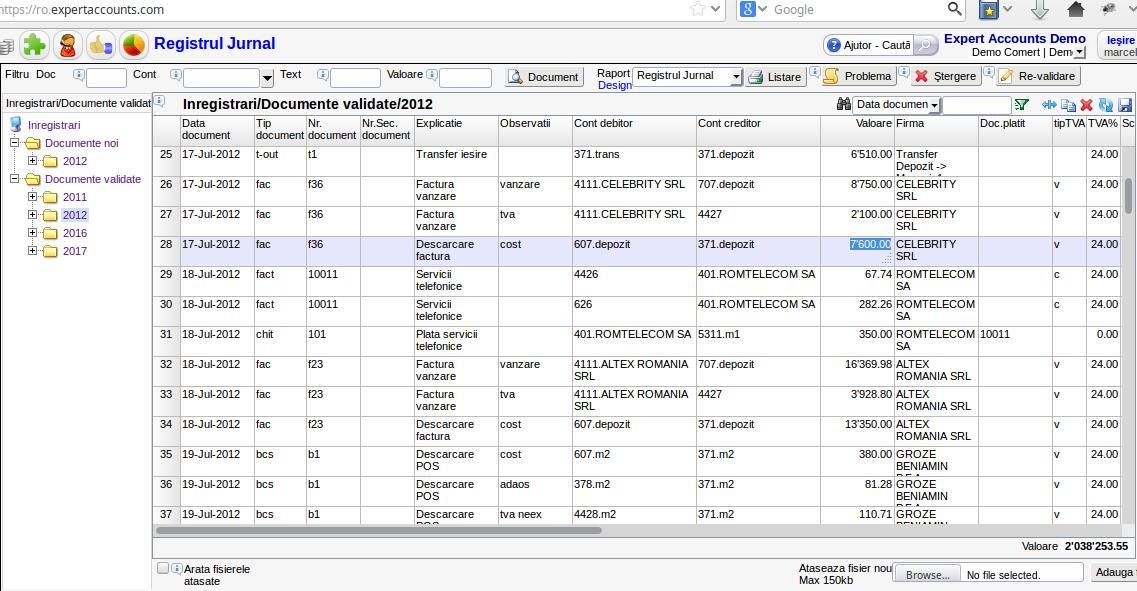Screen dimensions: 1137x591
Task: Open the browser bookmarks icon
Action: tap(988, 9)
